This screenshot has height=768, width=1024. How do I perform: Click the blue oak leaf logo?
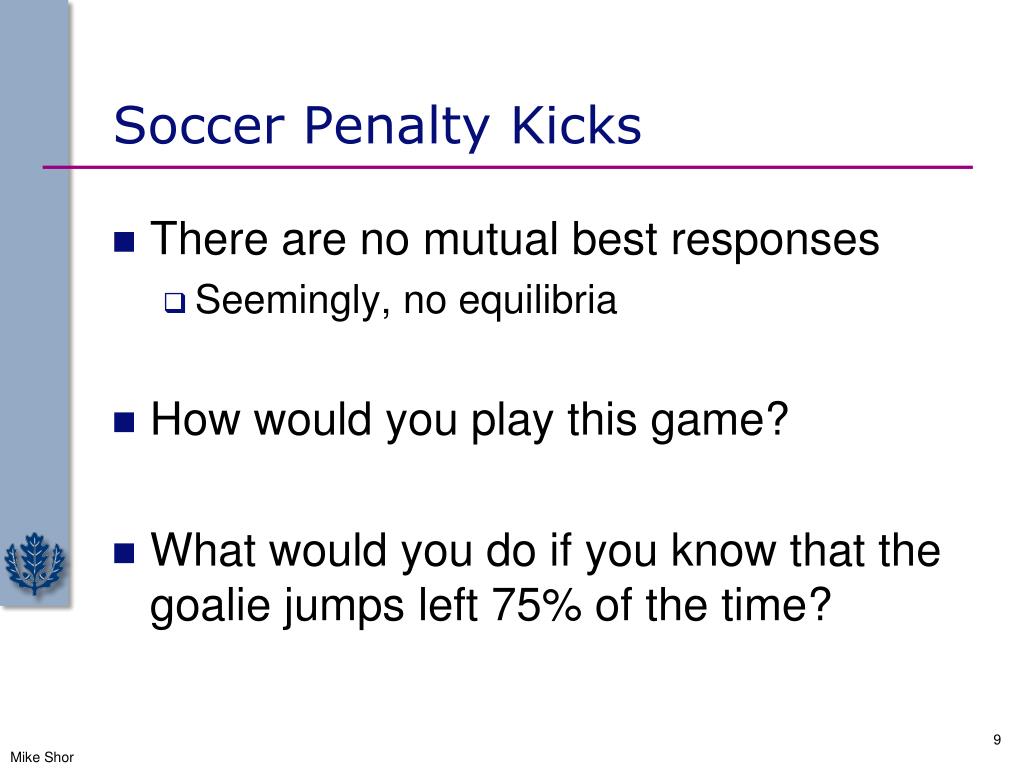[34, 563]
